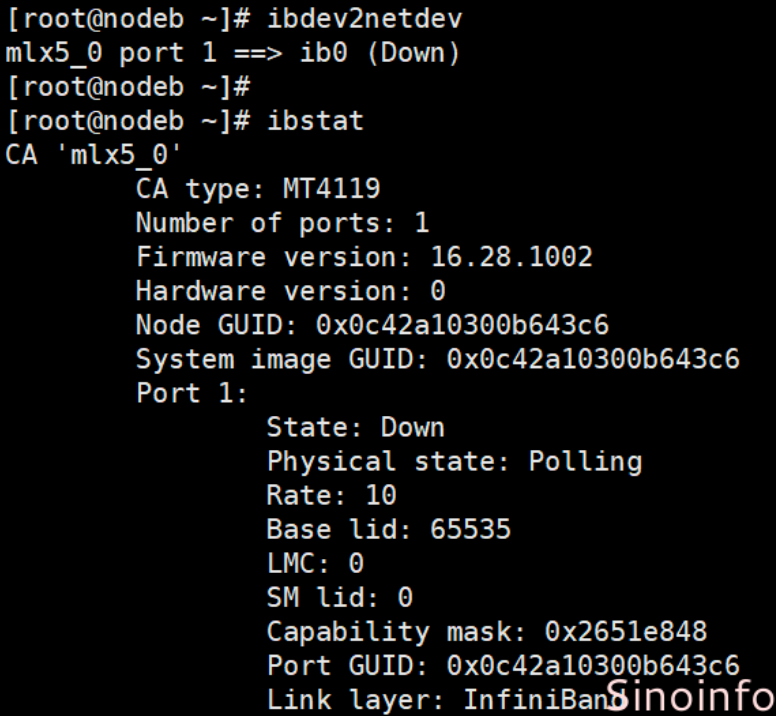This screenshot has width=776, height=716.
Task: Click the 'ib0 (Down)' output text
Action: coord(380,53)
